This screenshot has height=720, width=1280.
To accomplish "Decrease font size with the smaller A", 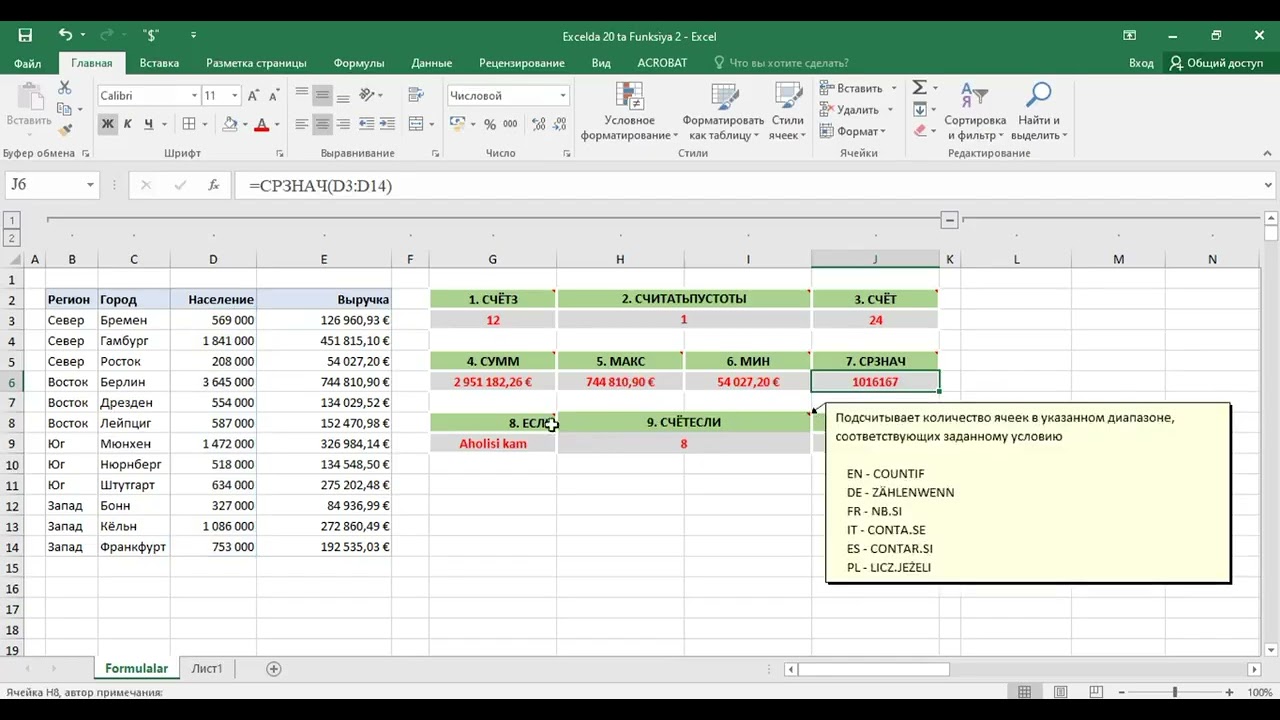I will coord(273,96).
